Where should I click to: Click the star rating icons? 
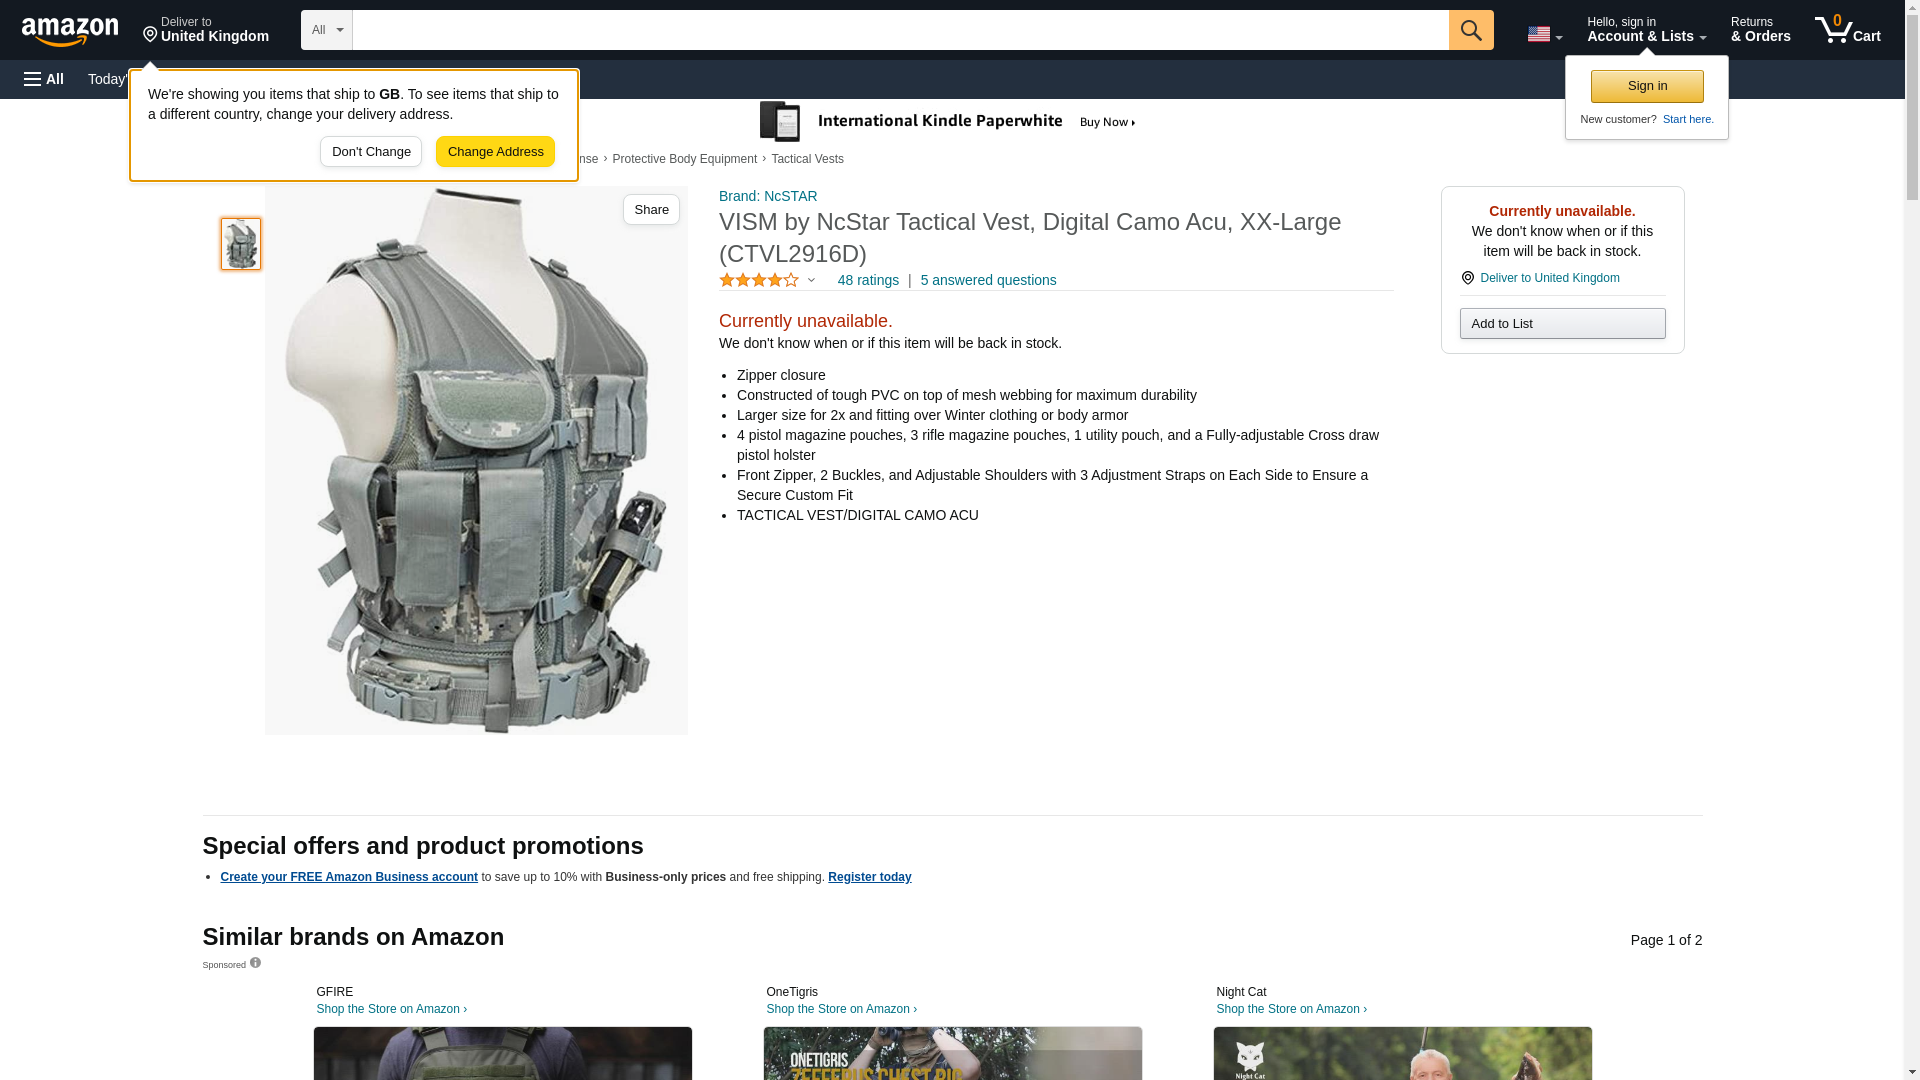pyautogui.click(x=759, y=281)
